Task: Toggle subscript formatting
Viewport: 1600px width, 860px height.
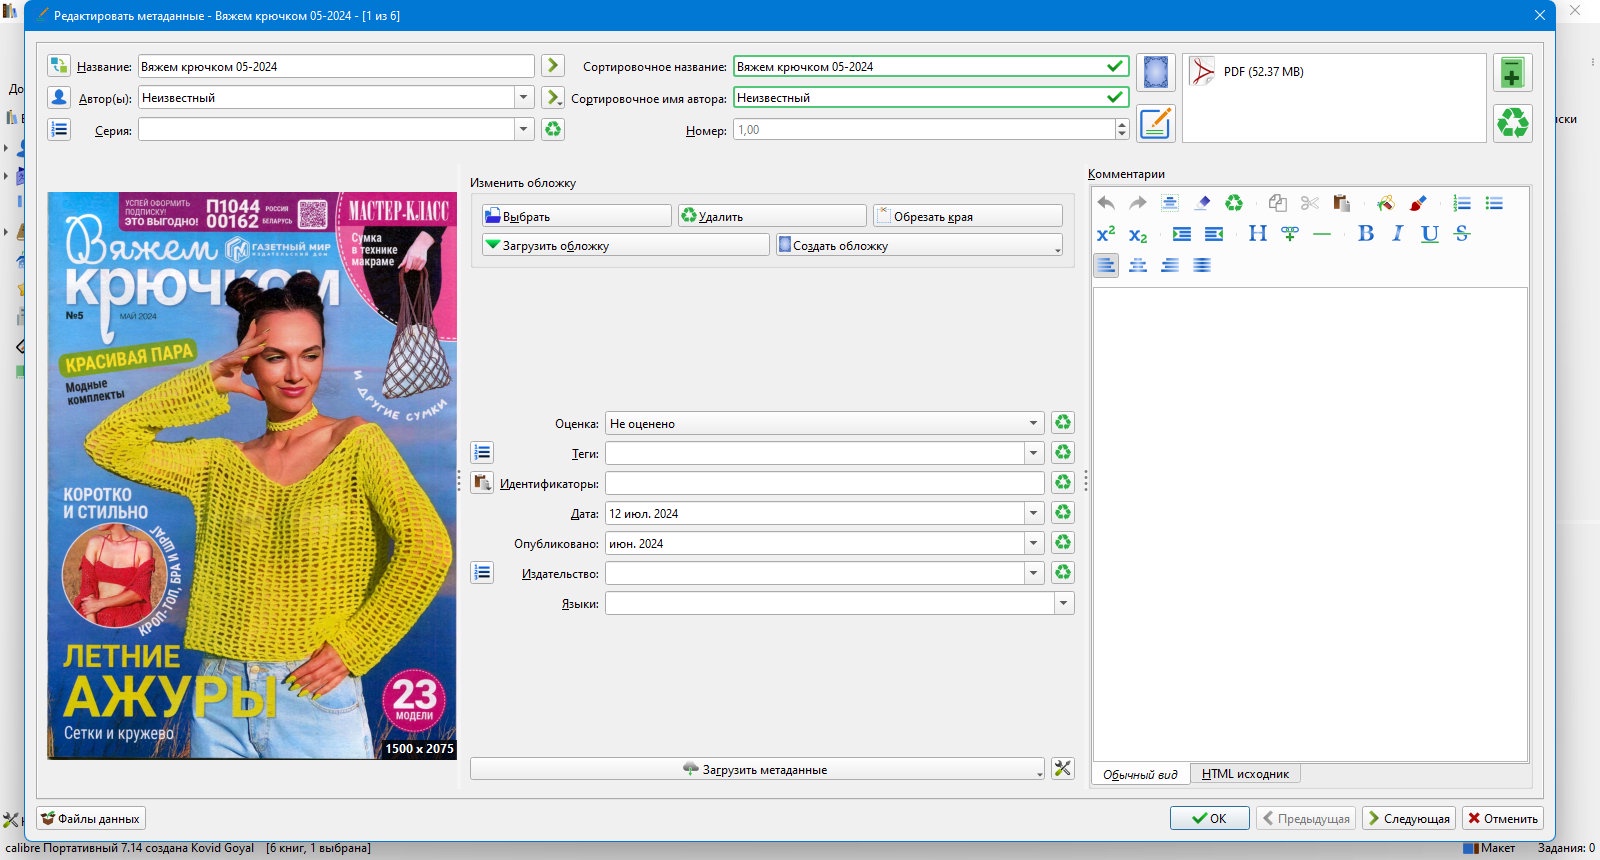Action: click(1138, 234)
